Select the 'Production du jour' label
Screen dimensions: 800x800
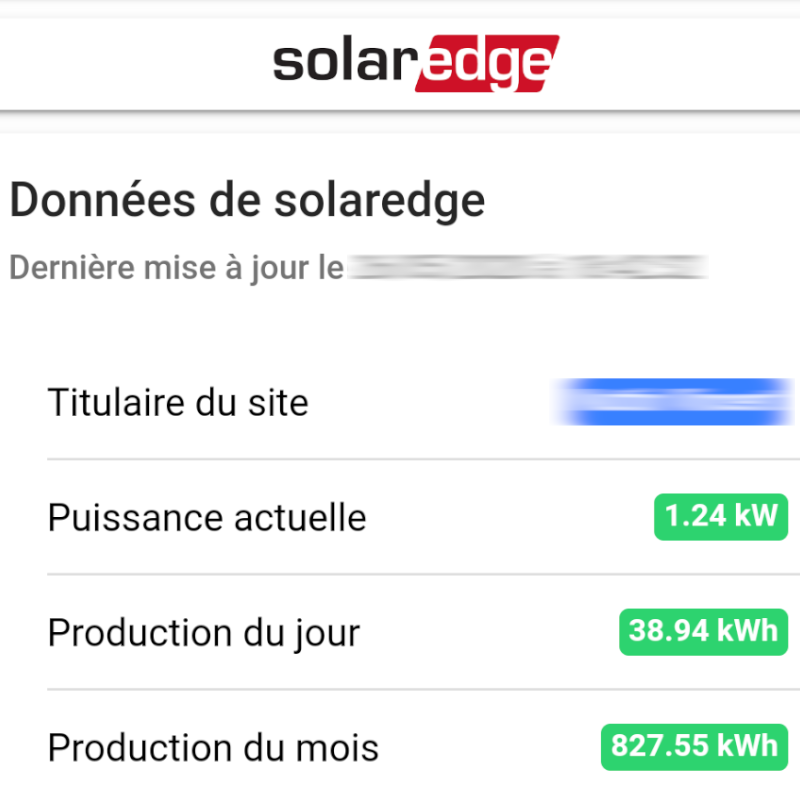[204, 633]
